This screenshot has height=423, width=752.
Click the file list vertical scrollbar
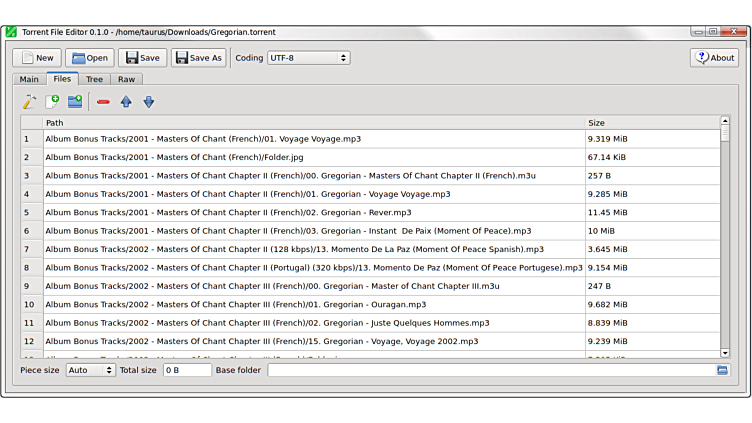click(x=725, y=240)
